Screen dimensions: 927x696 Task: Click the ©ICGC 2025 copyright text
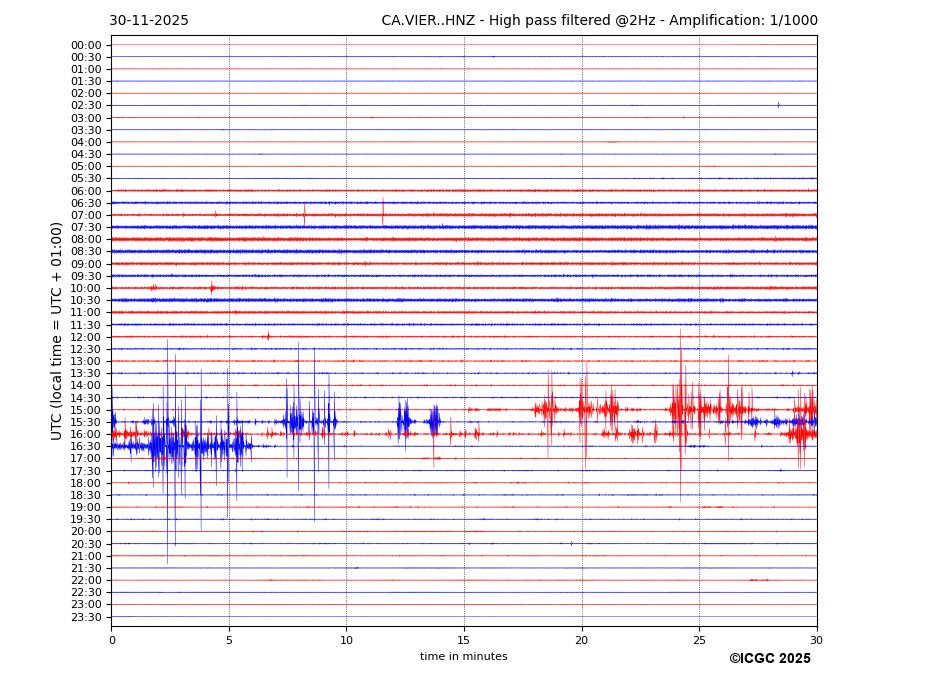tap(769, 659)
